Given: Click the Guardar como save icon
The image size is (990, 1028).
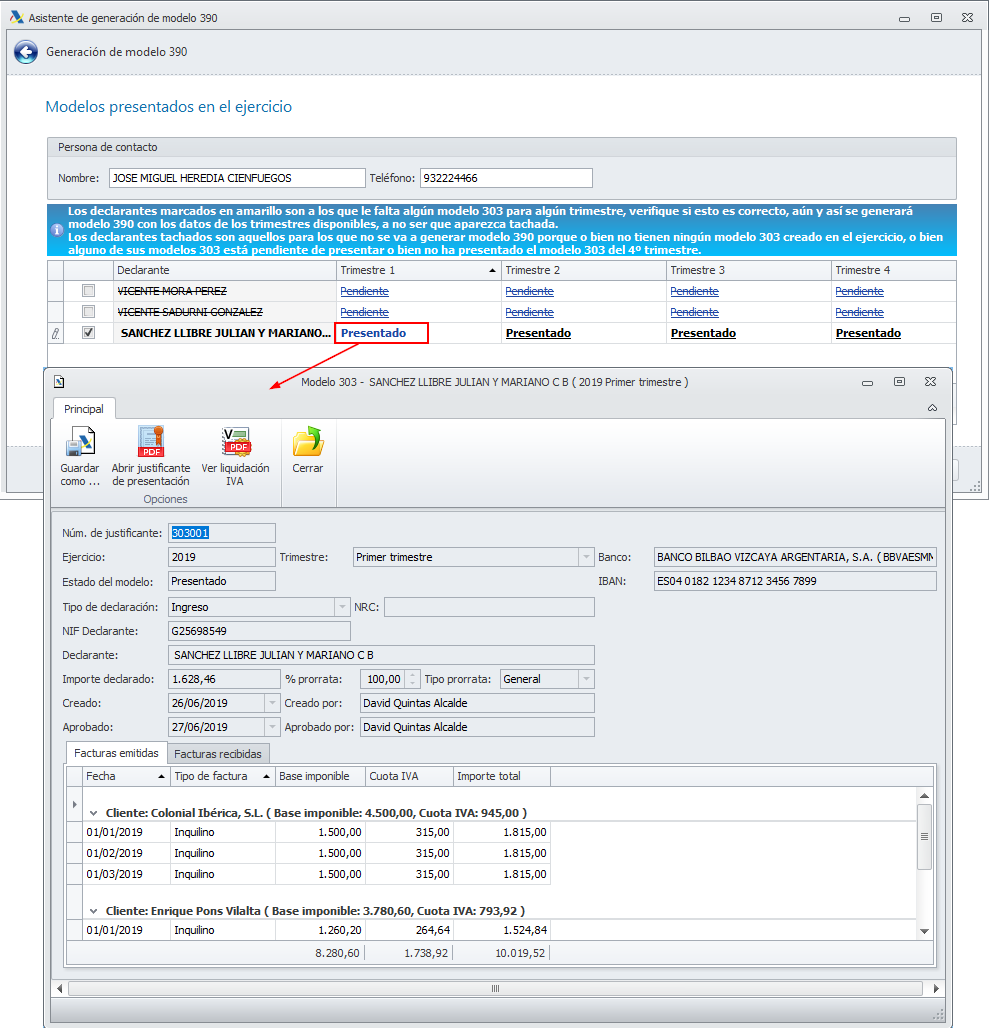Looking at the screenshot, I should (79, 442).
